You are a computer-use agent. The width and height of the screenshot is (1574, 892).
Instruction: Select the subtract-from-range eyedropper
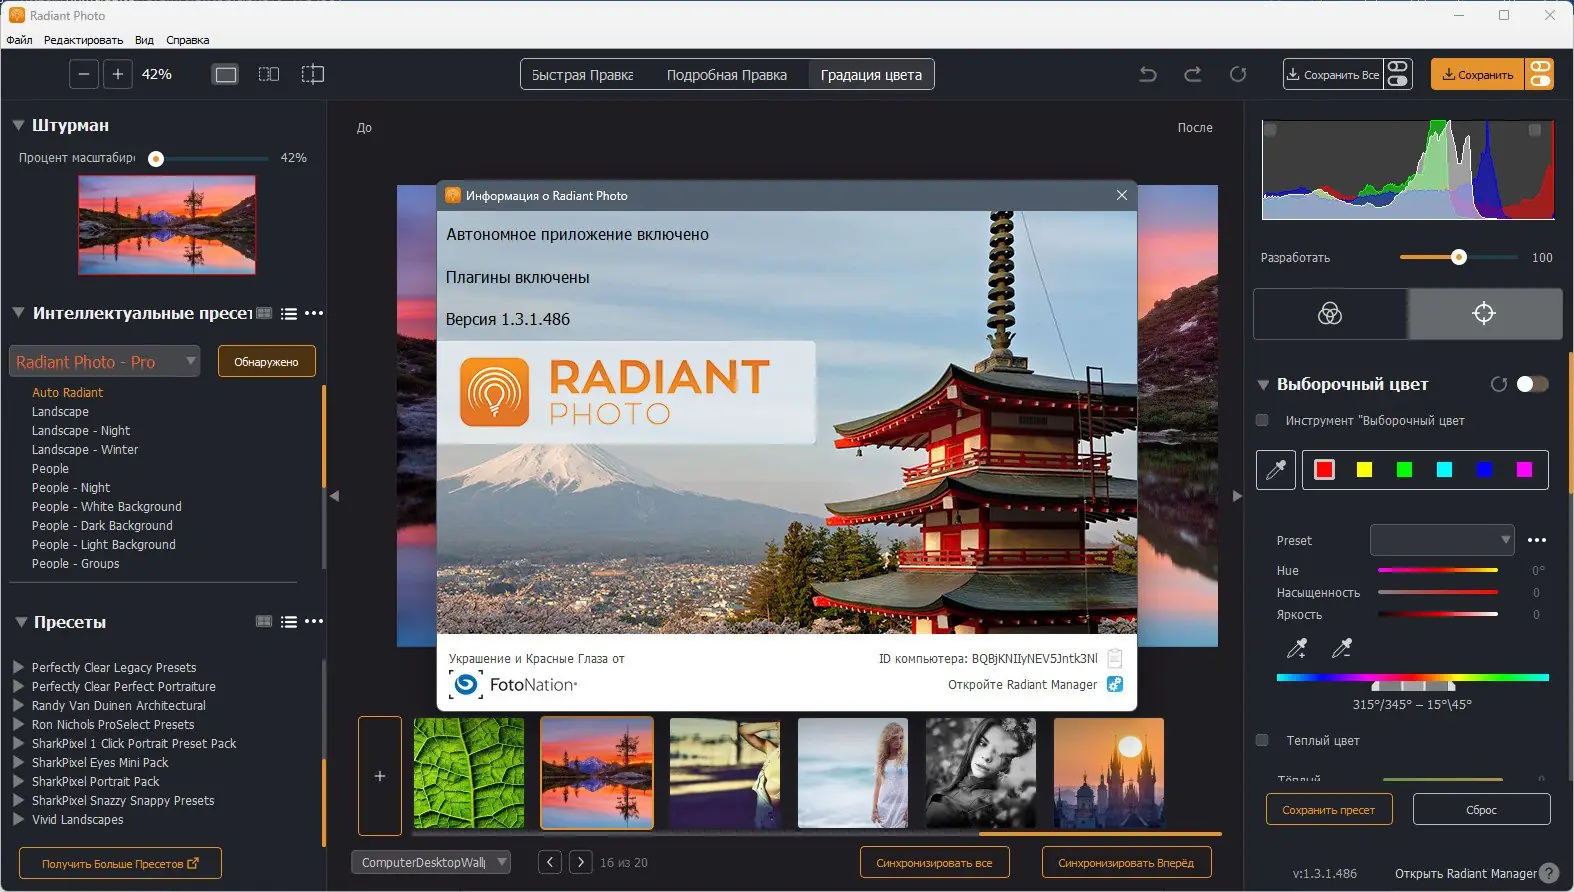(1342, 649)
